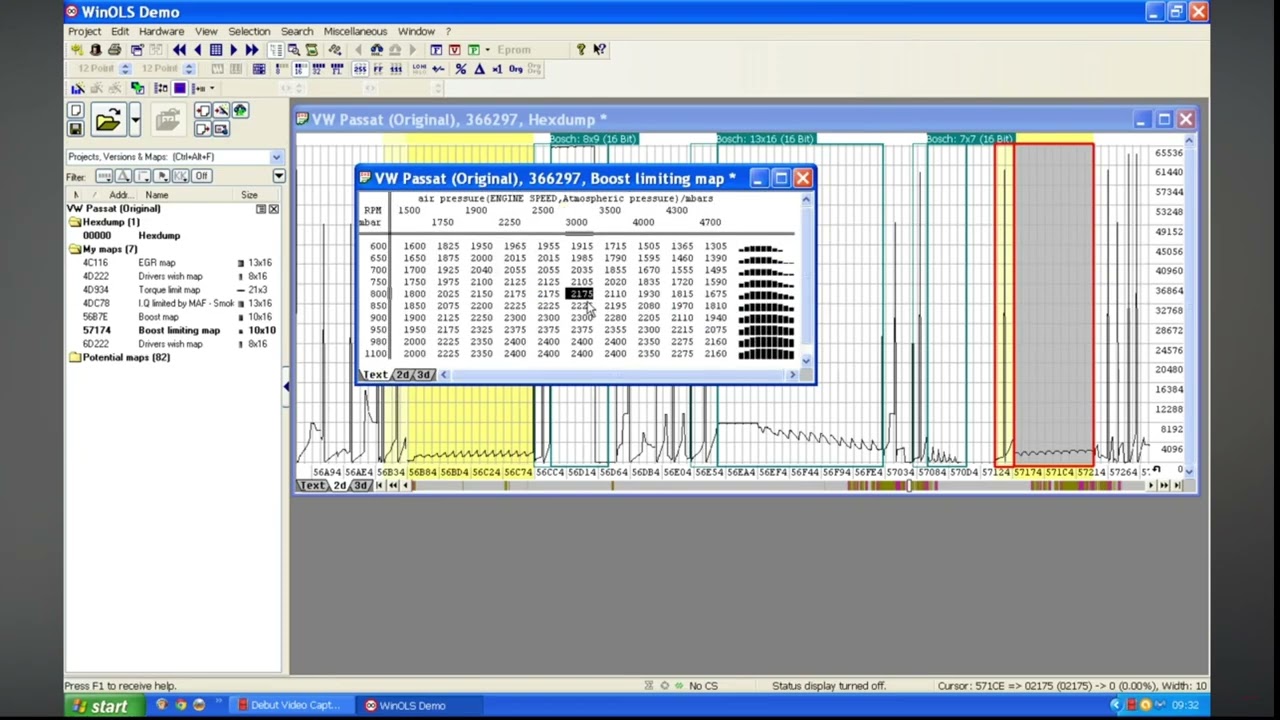Switch Hexdump window to the 3d tab
The width and height of the screenshot is (1280, 720).
click(361, 486)
